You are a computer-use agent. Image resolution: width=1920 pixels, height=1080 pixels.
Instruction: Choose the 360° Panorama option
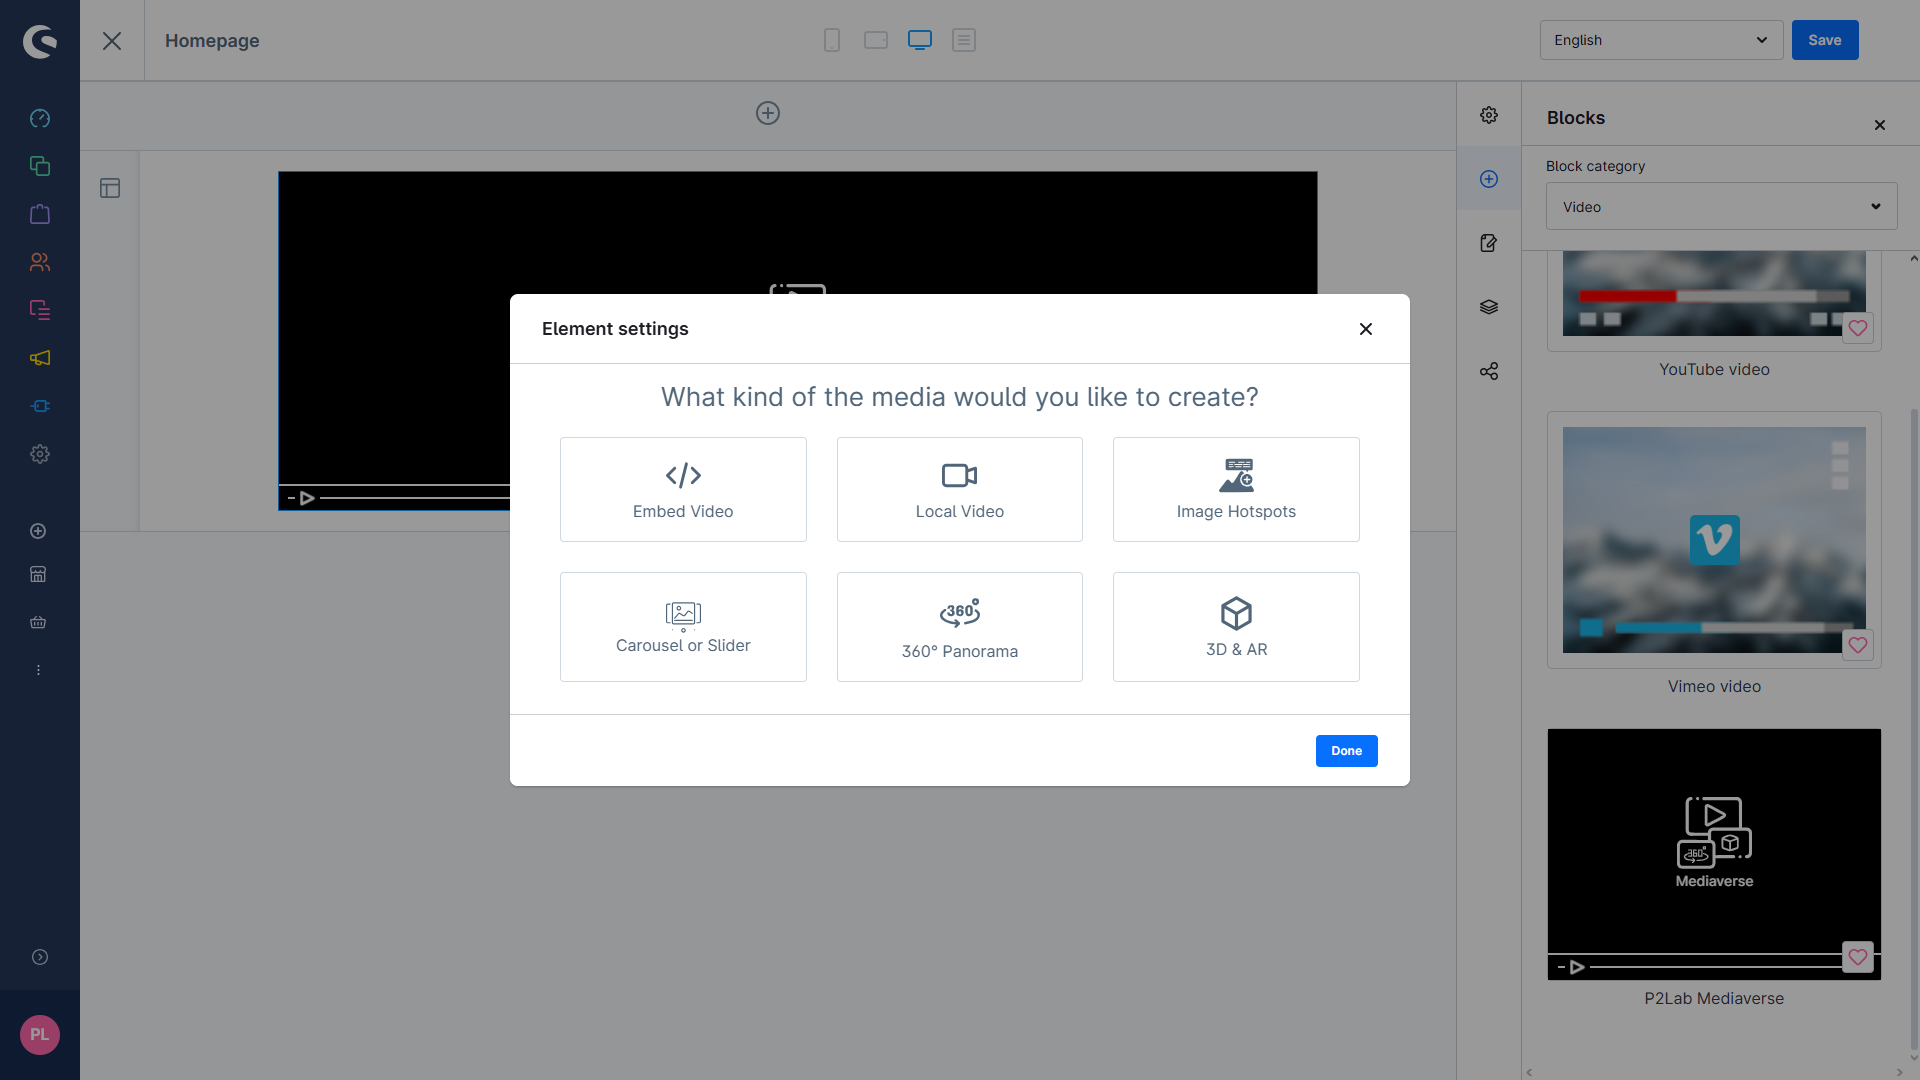tap(960, 627)
